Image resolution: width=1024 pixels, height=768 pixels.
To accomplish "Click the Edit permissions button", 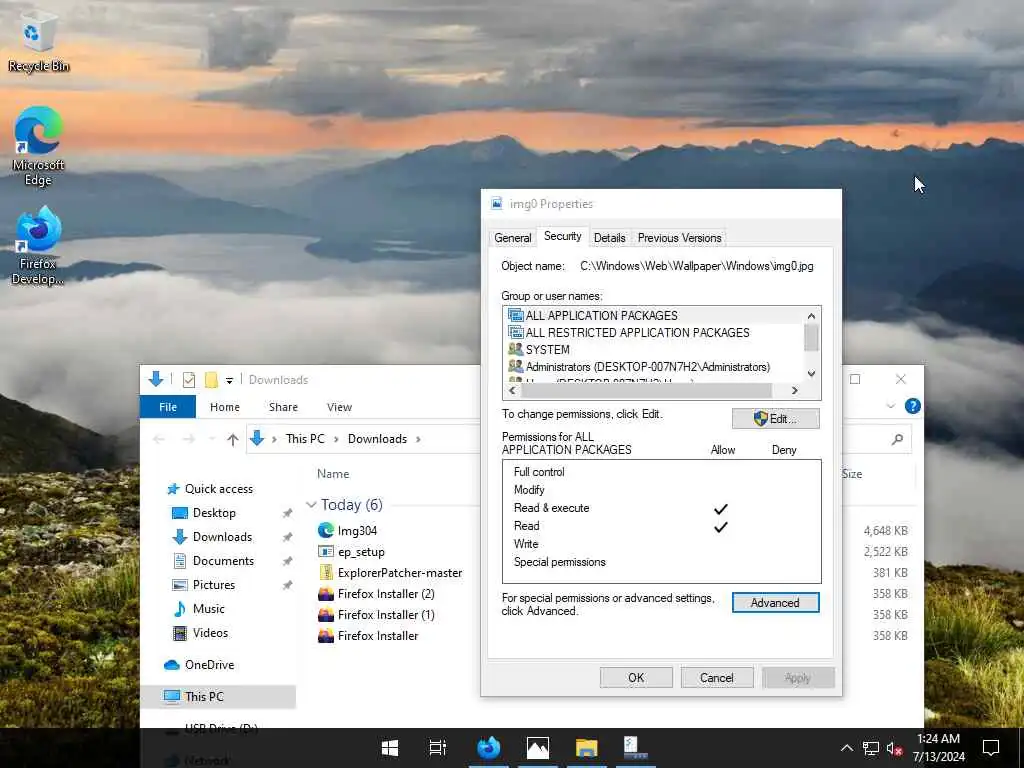I will [x=775, y=419].
